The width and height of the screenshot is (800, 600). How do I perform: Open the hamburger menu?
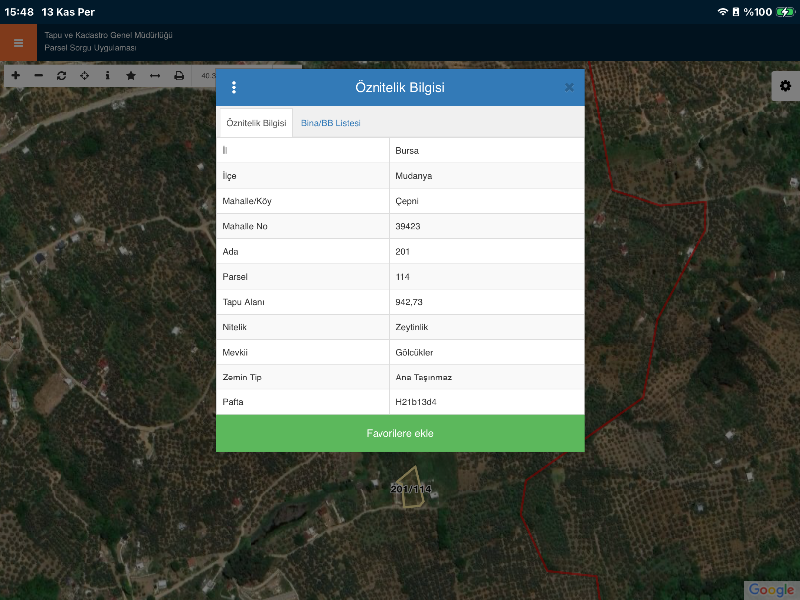(18, 43)
